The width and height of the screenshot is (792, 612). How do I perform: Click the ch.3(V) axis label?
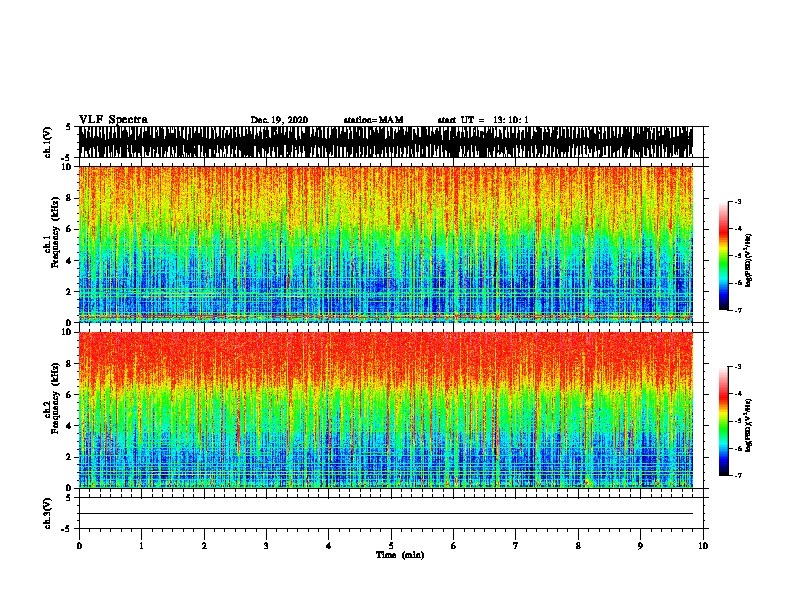[48, 513]
